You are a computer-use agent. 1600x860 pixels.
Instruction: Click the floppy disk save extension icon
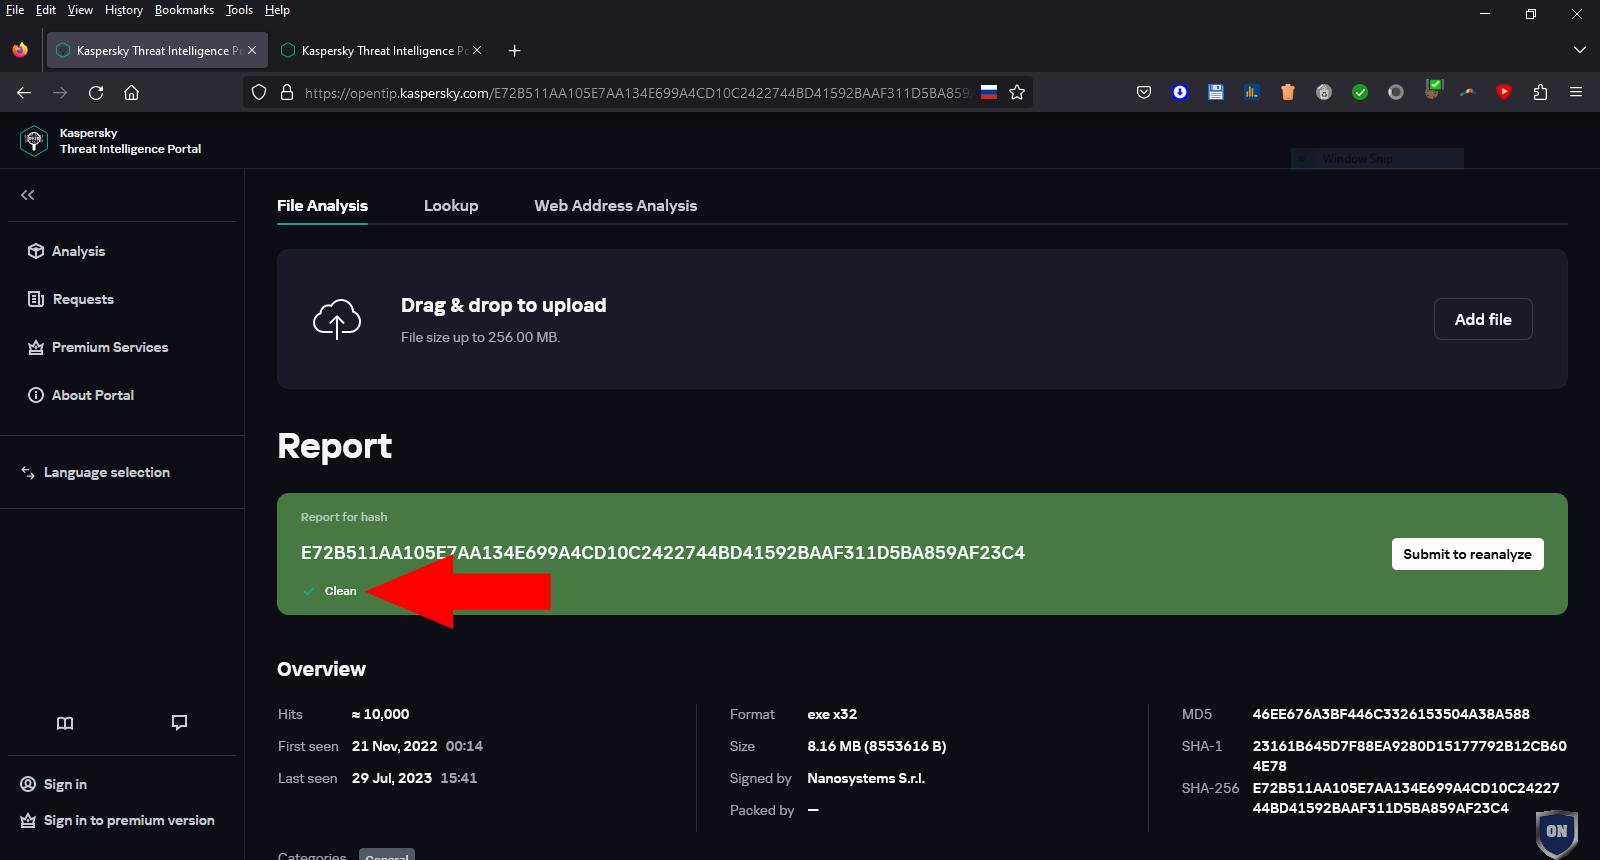(x=1216, y=92)
